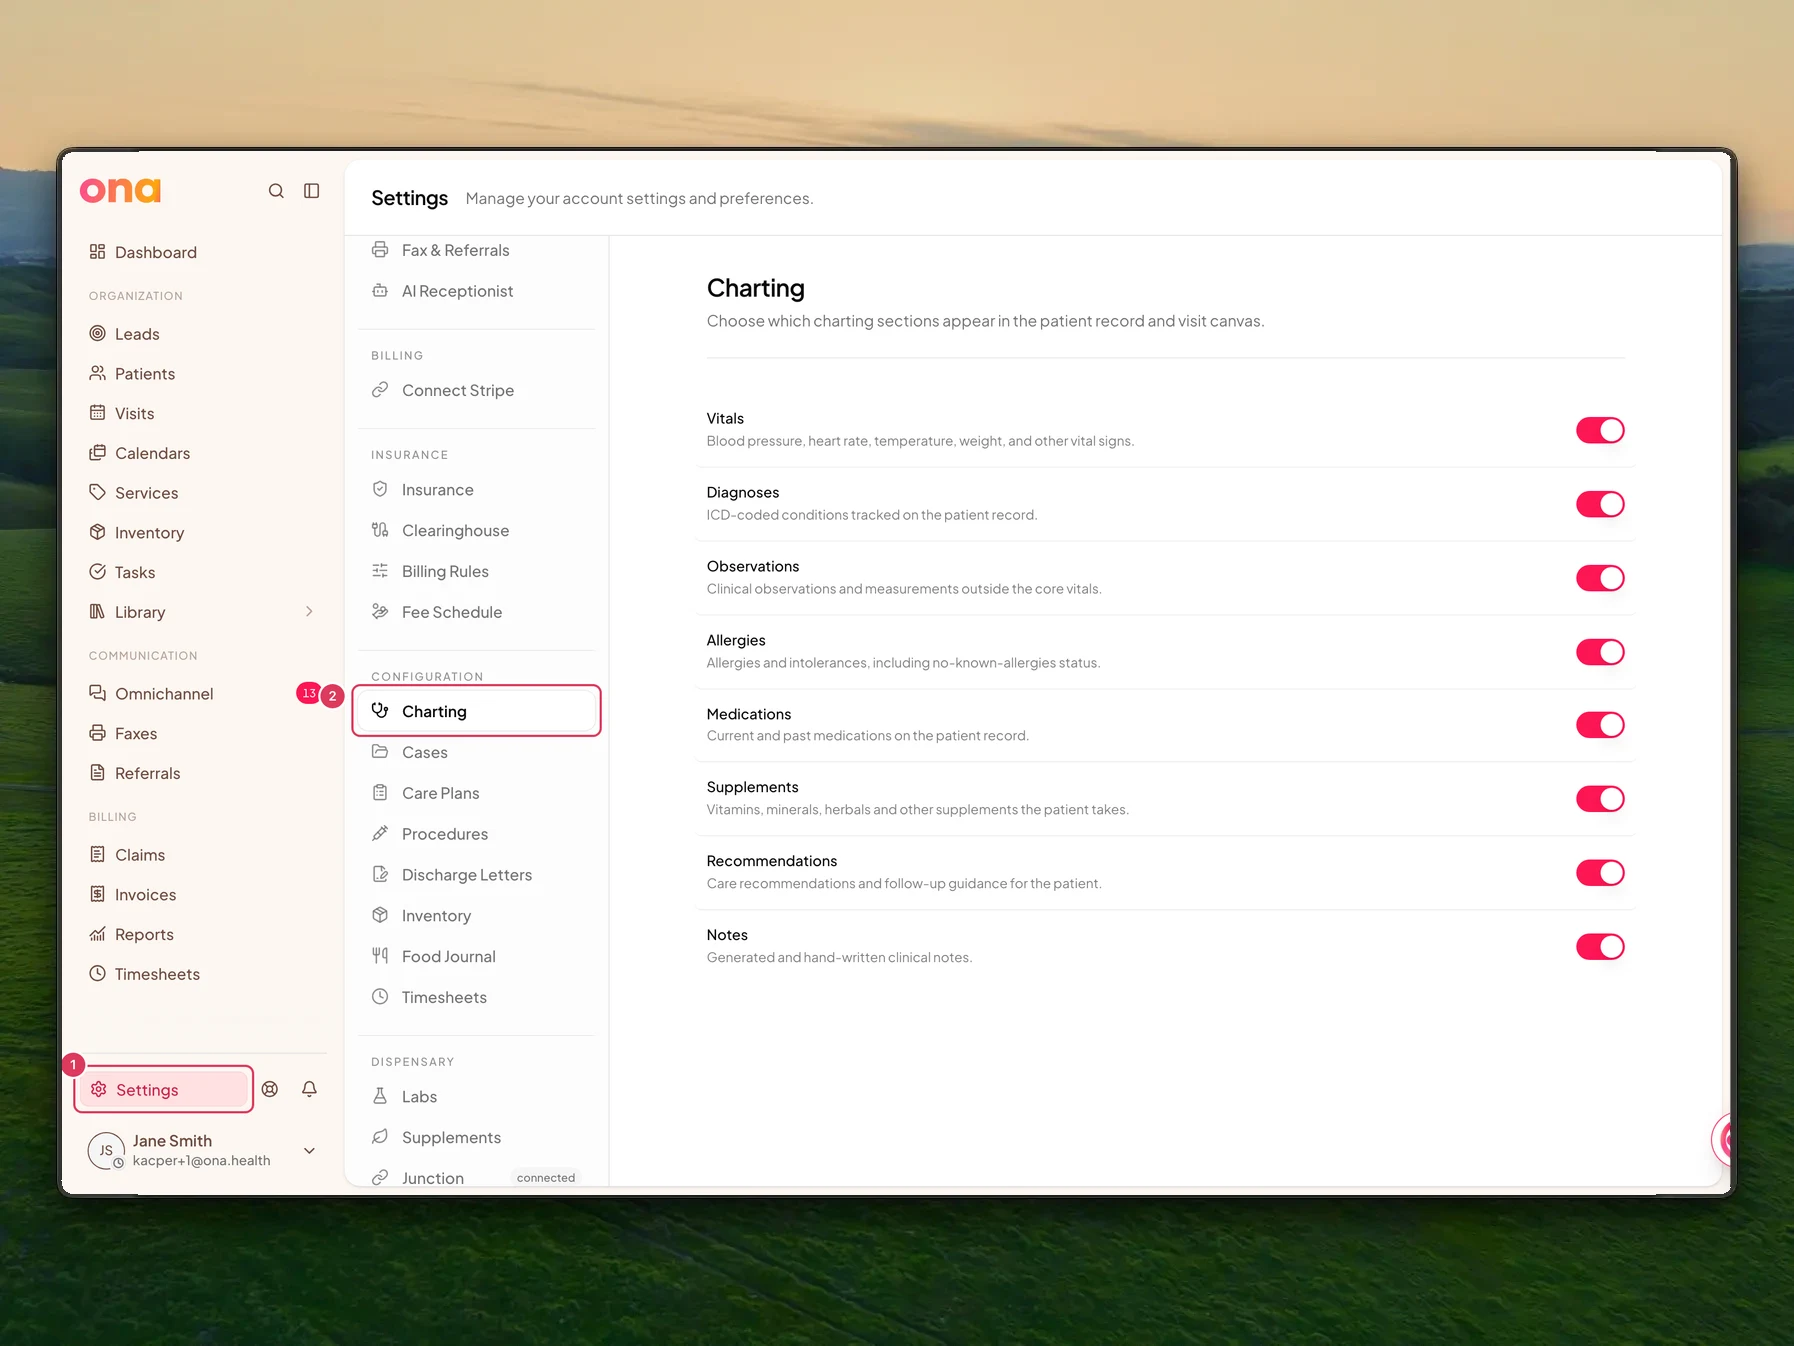Disable the Vitals charting toggle
Screen dimensions: 1794x1346
pyautogui.click(x=1600, y=430)
